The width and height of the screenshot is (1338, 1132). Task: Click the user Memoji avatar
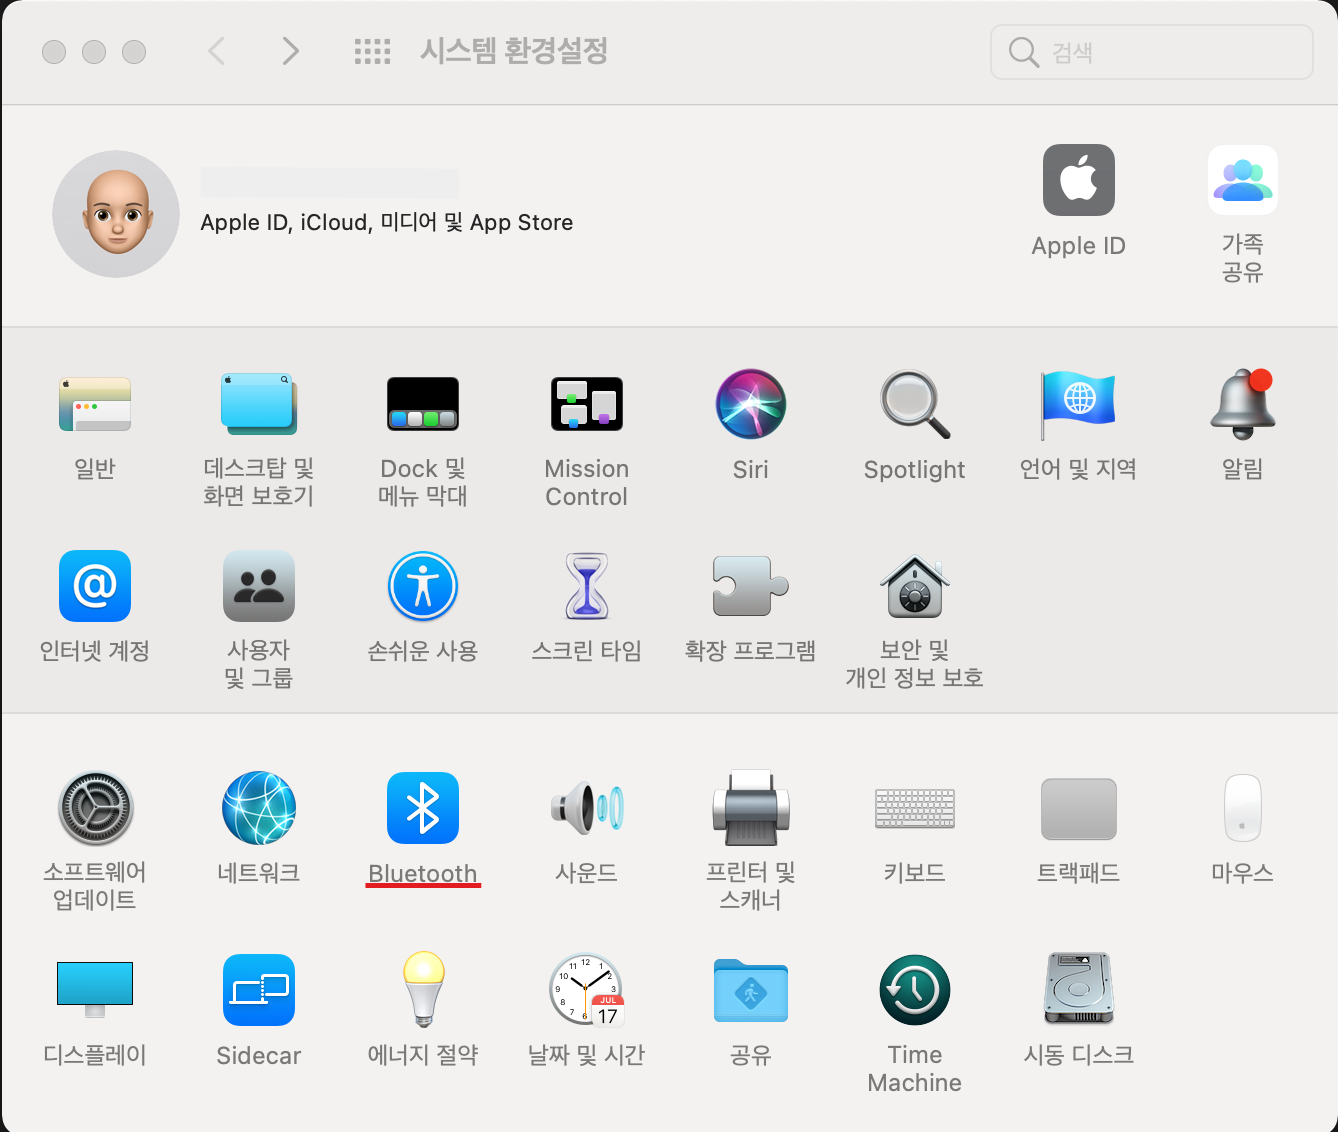coord(116,214)
